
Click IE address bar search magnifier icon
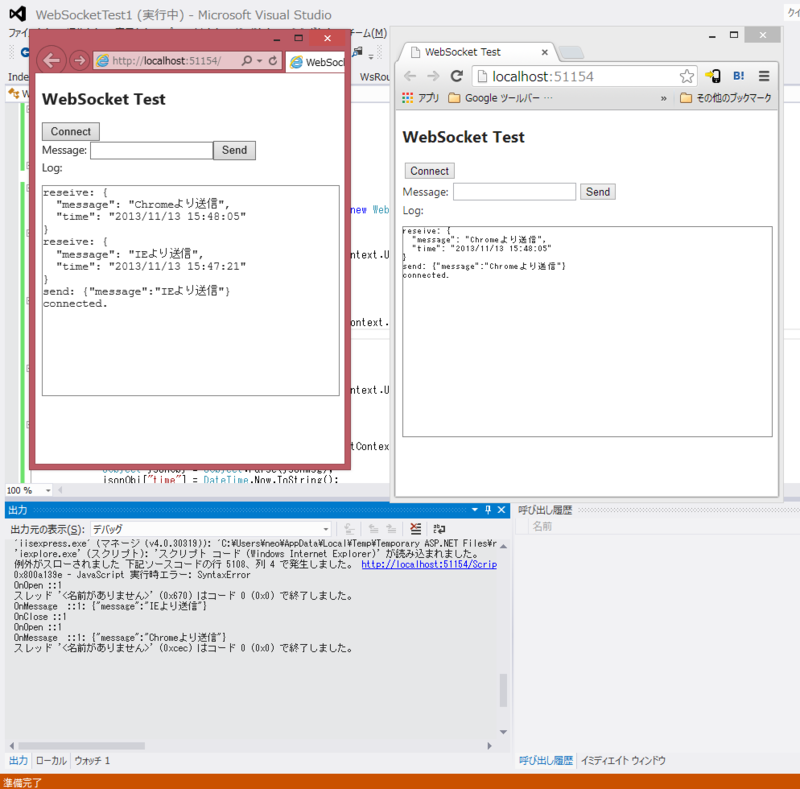246,61
